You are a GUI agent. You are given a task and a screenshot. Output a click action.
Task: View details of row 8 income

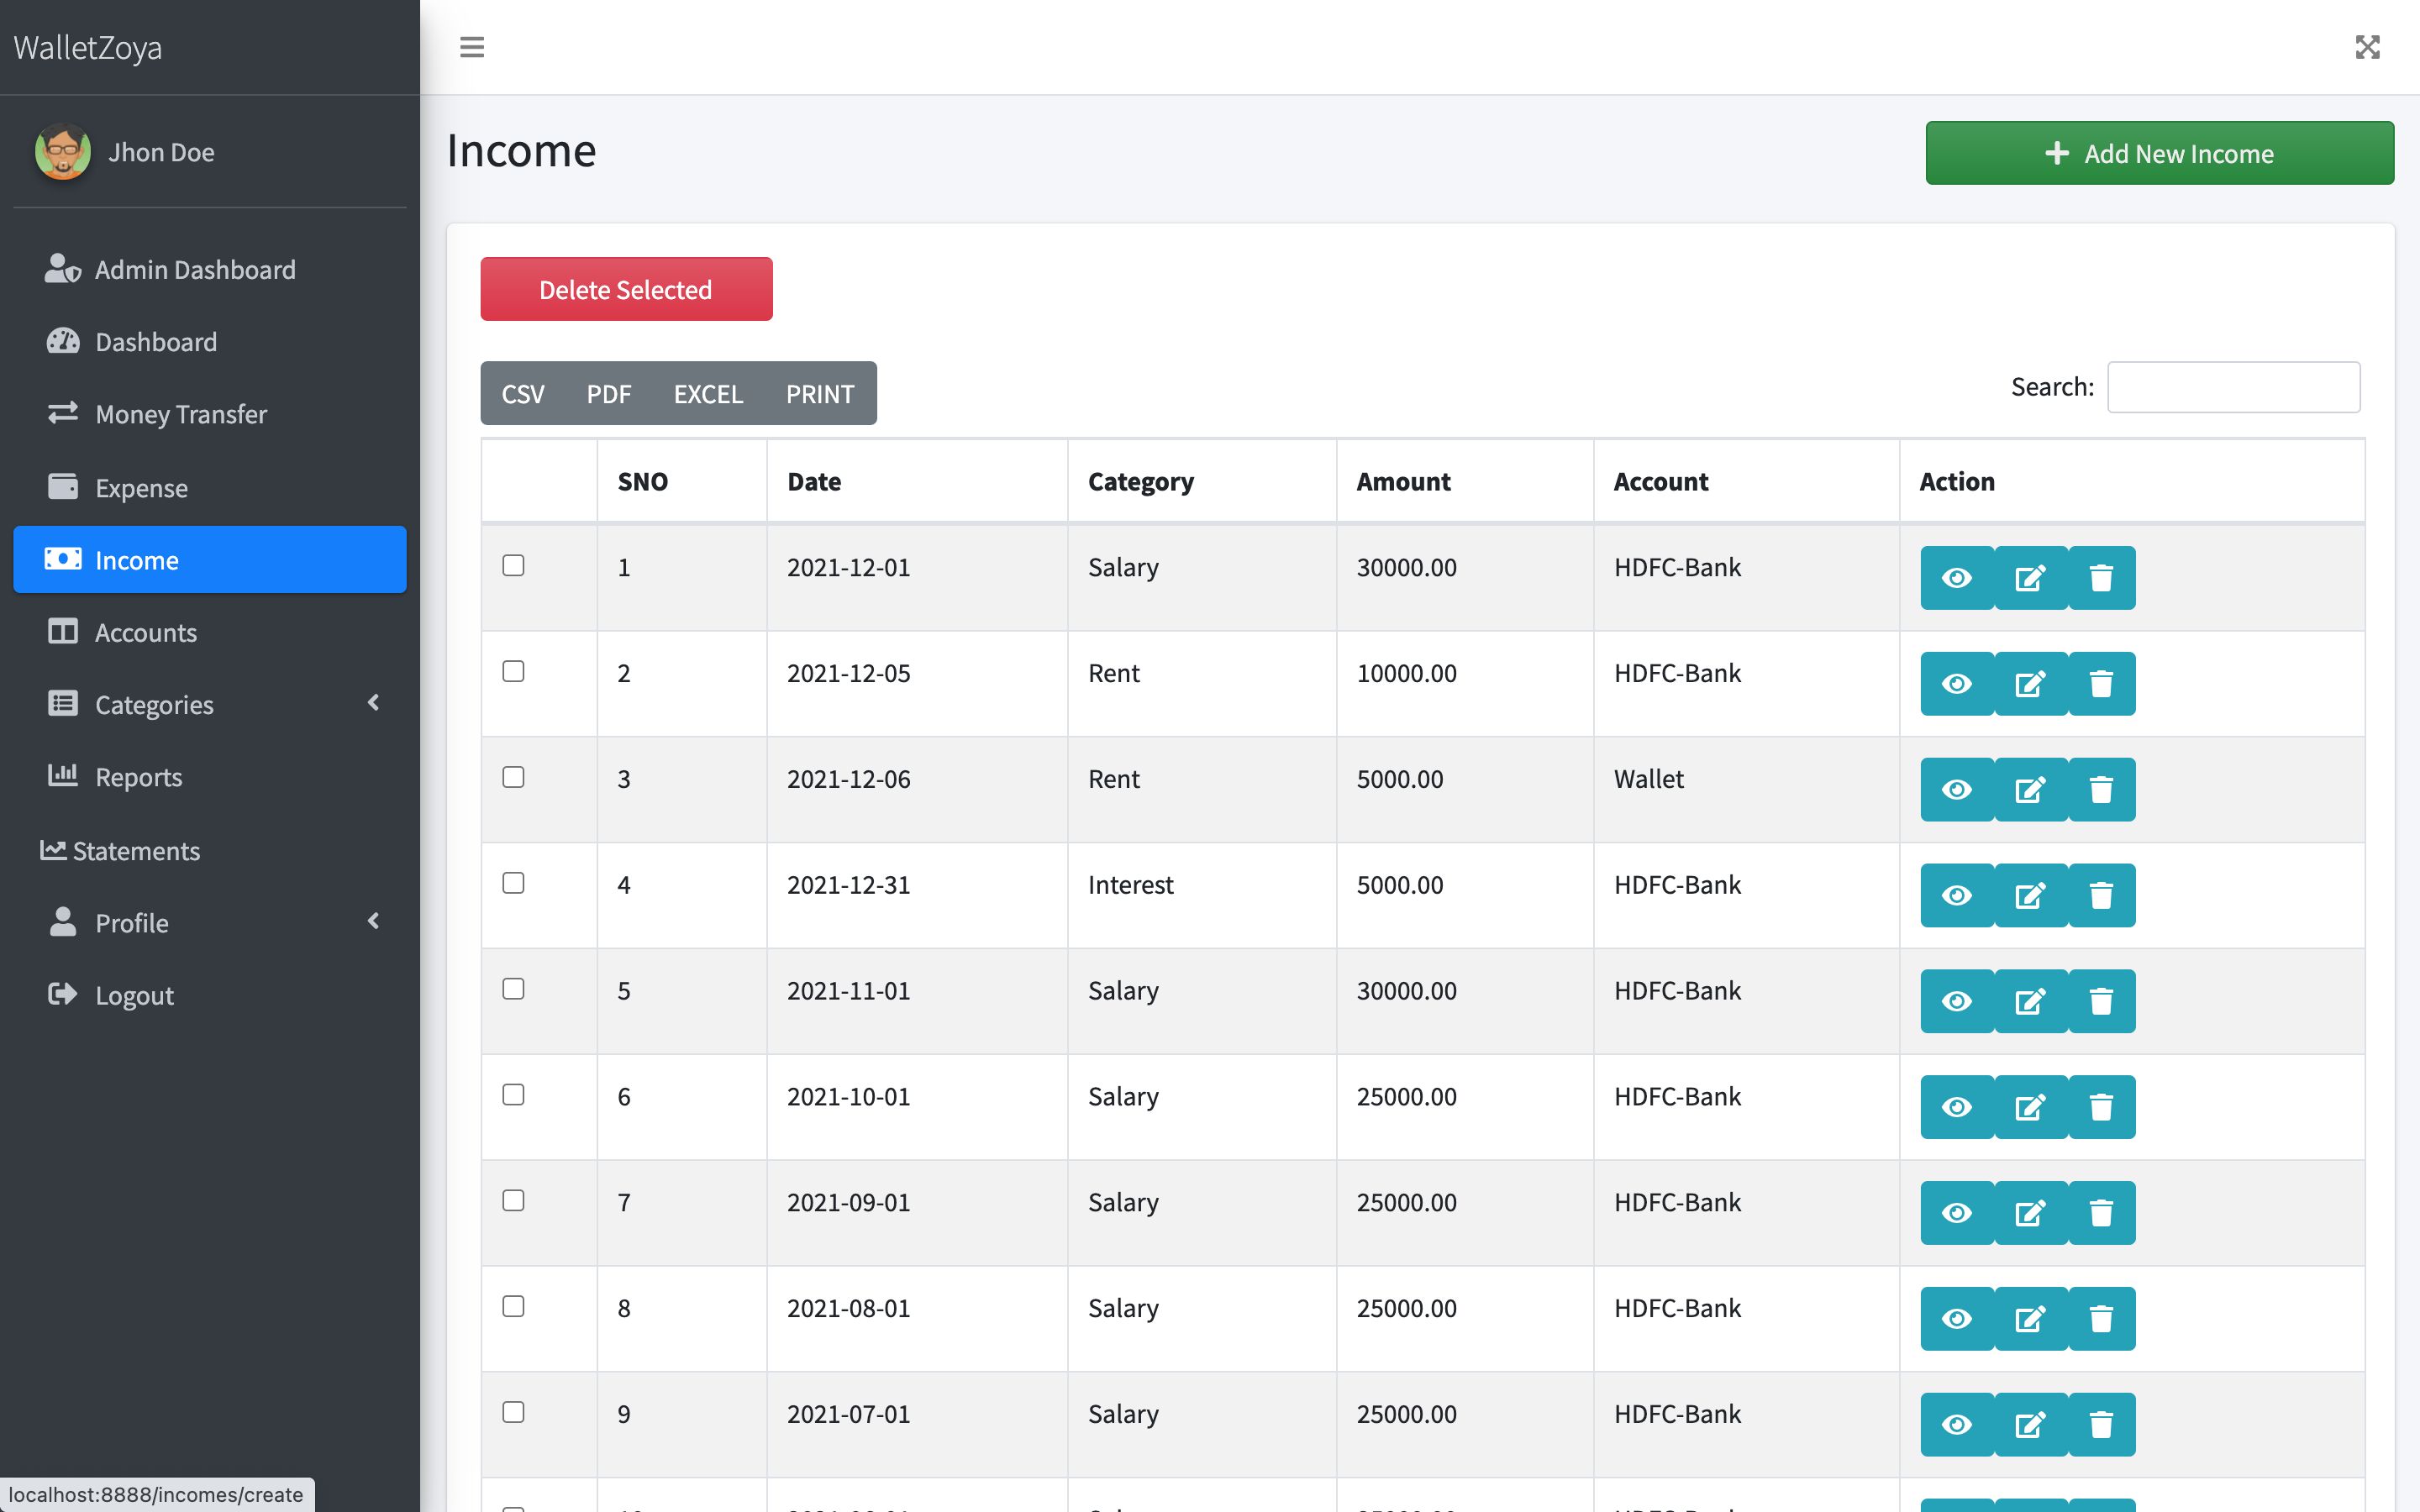pos(1956,1319)
